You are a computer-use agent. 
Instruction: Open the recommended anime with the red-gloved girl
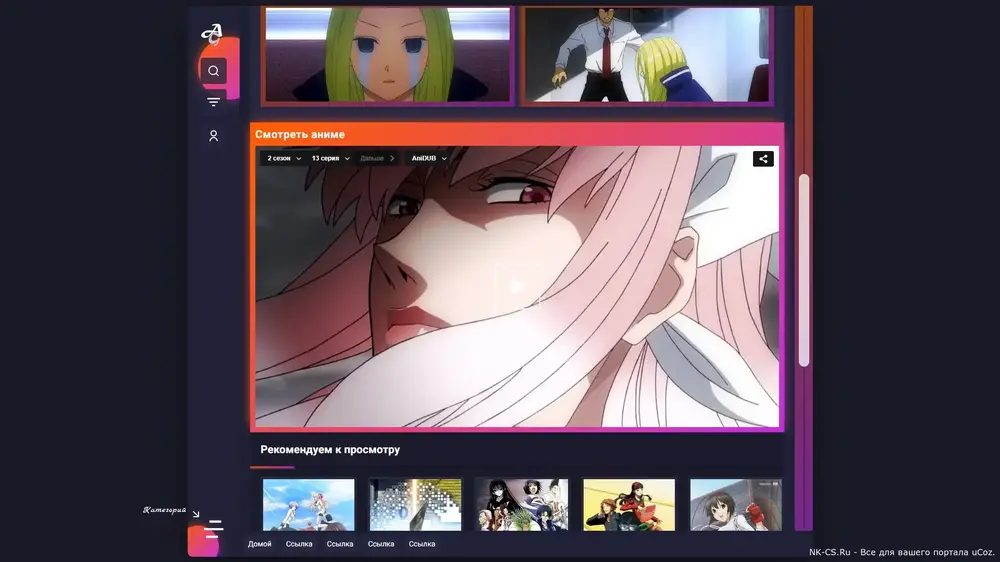point(736,505)
